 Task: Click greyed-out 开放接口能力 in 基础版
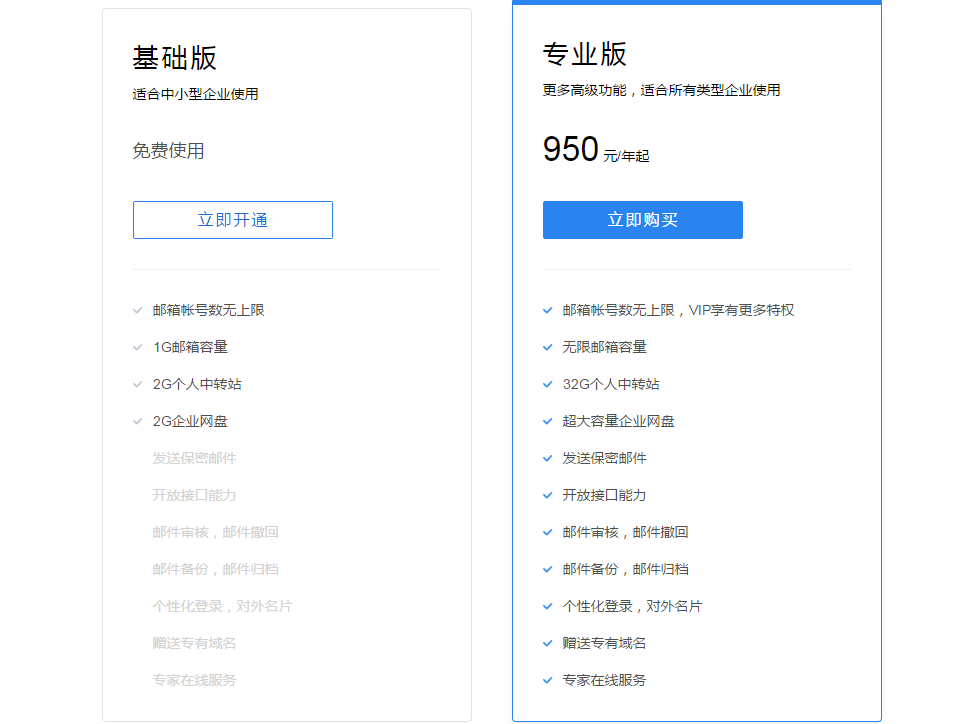point(195,495)
